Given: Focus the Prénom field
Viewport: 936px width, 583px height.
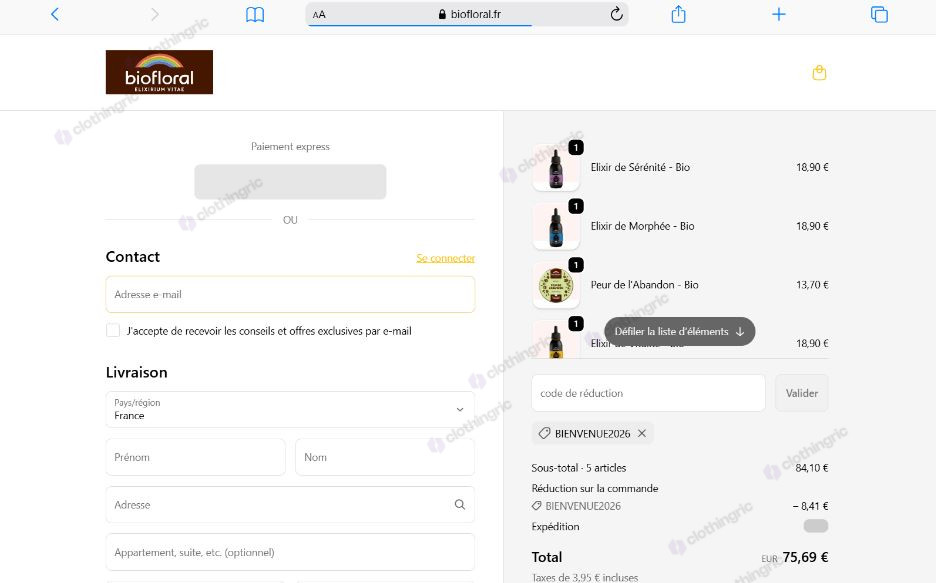Looking at the screenshot, I should [x=195, y=457].
